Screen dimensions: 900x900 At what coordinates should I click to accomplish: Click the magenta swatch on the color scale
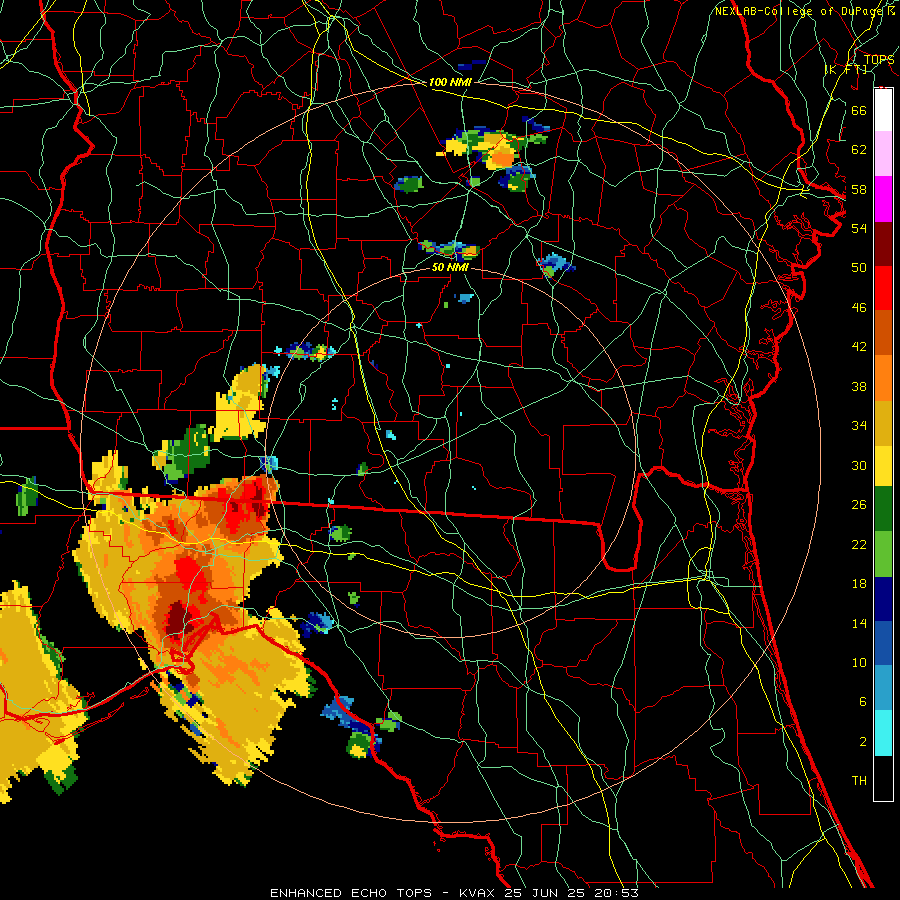[883, 199]
